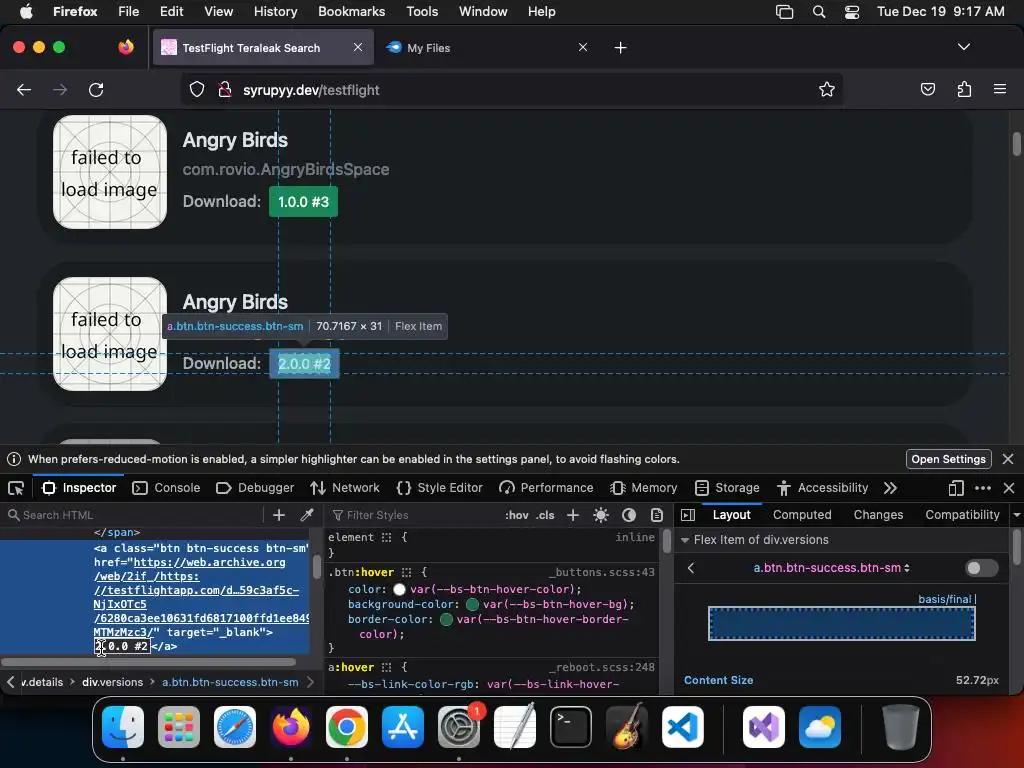1024x768 pixels.
Task: Open the Pocket save icon
Action: coord(927,89)
